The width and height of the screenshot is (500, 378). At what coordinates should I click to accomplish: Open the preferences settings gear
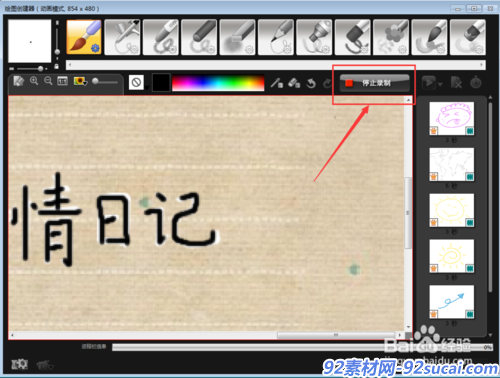pos(19,364)
